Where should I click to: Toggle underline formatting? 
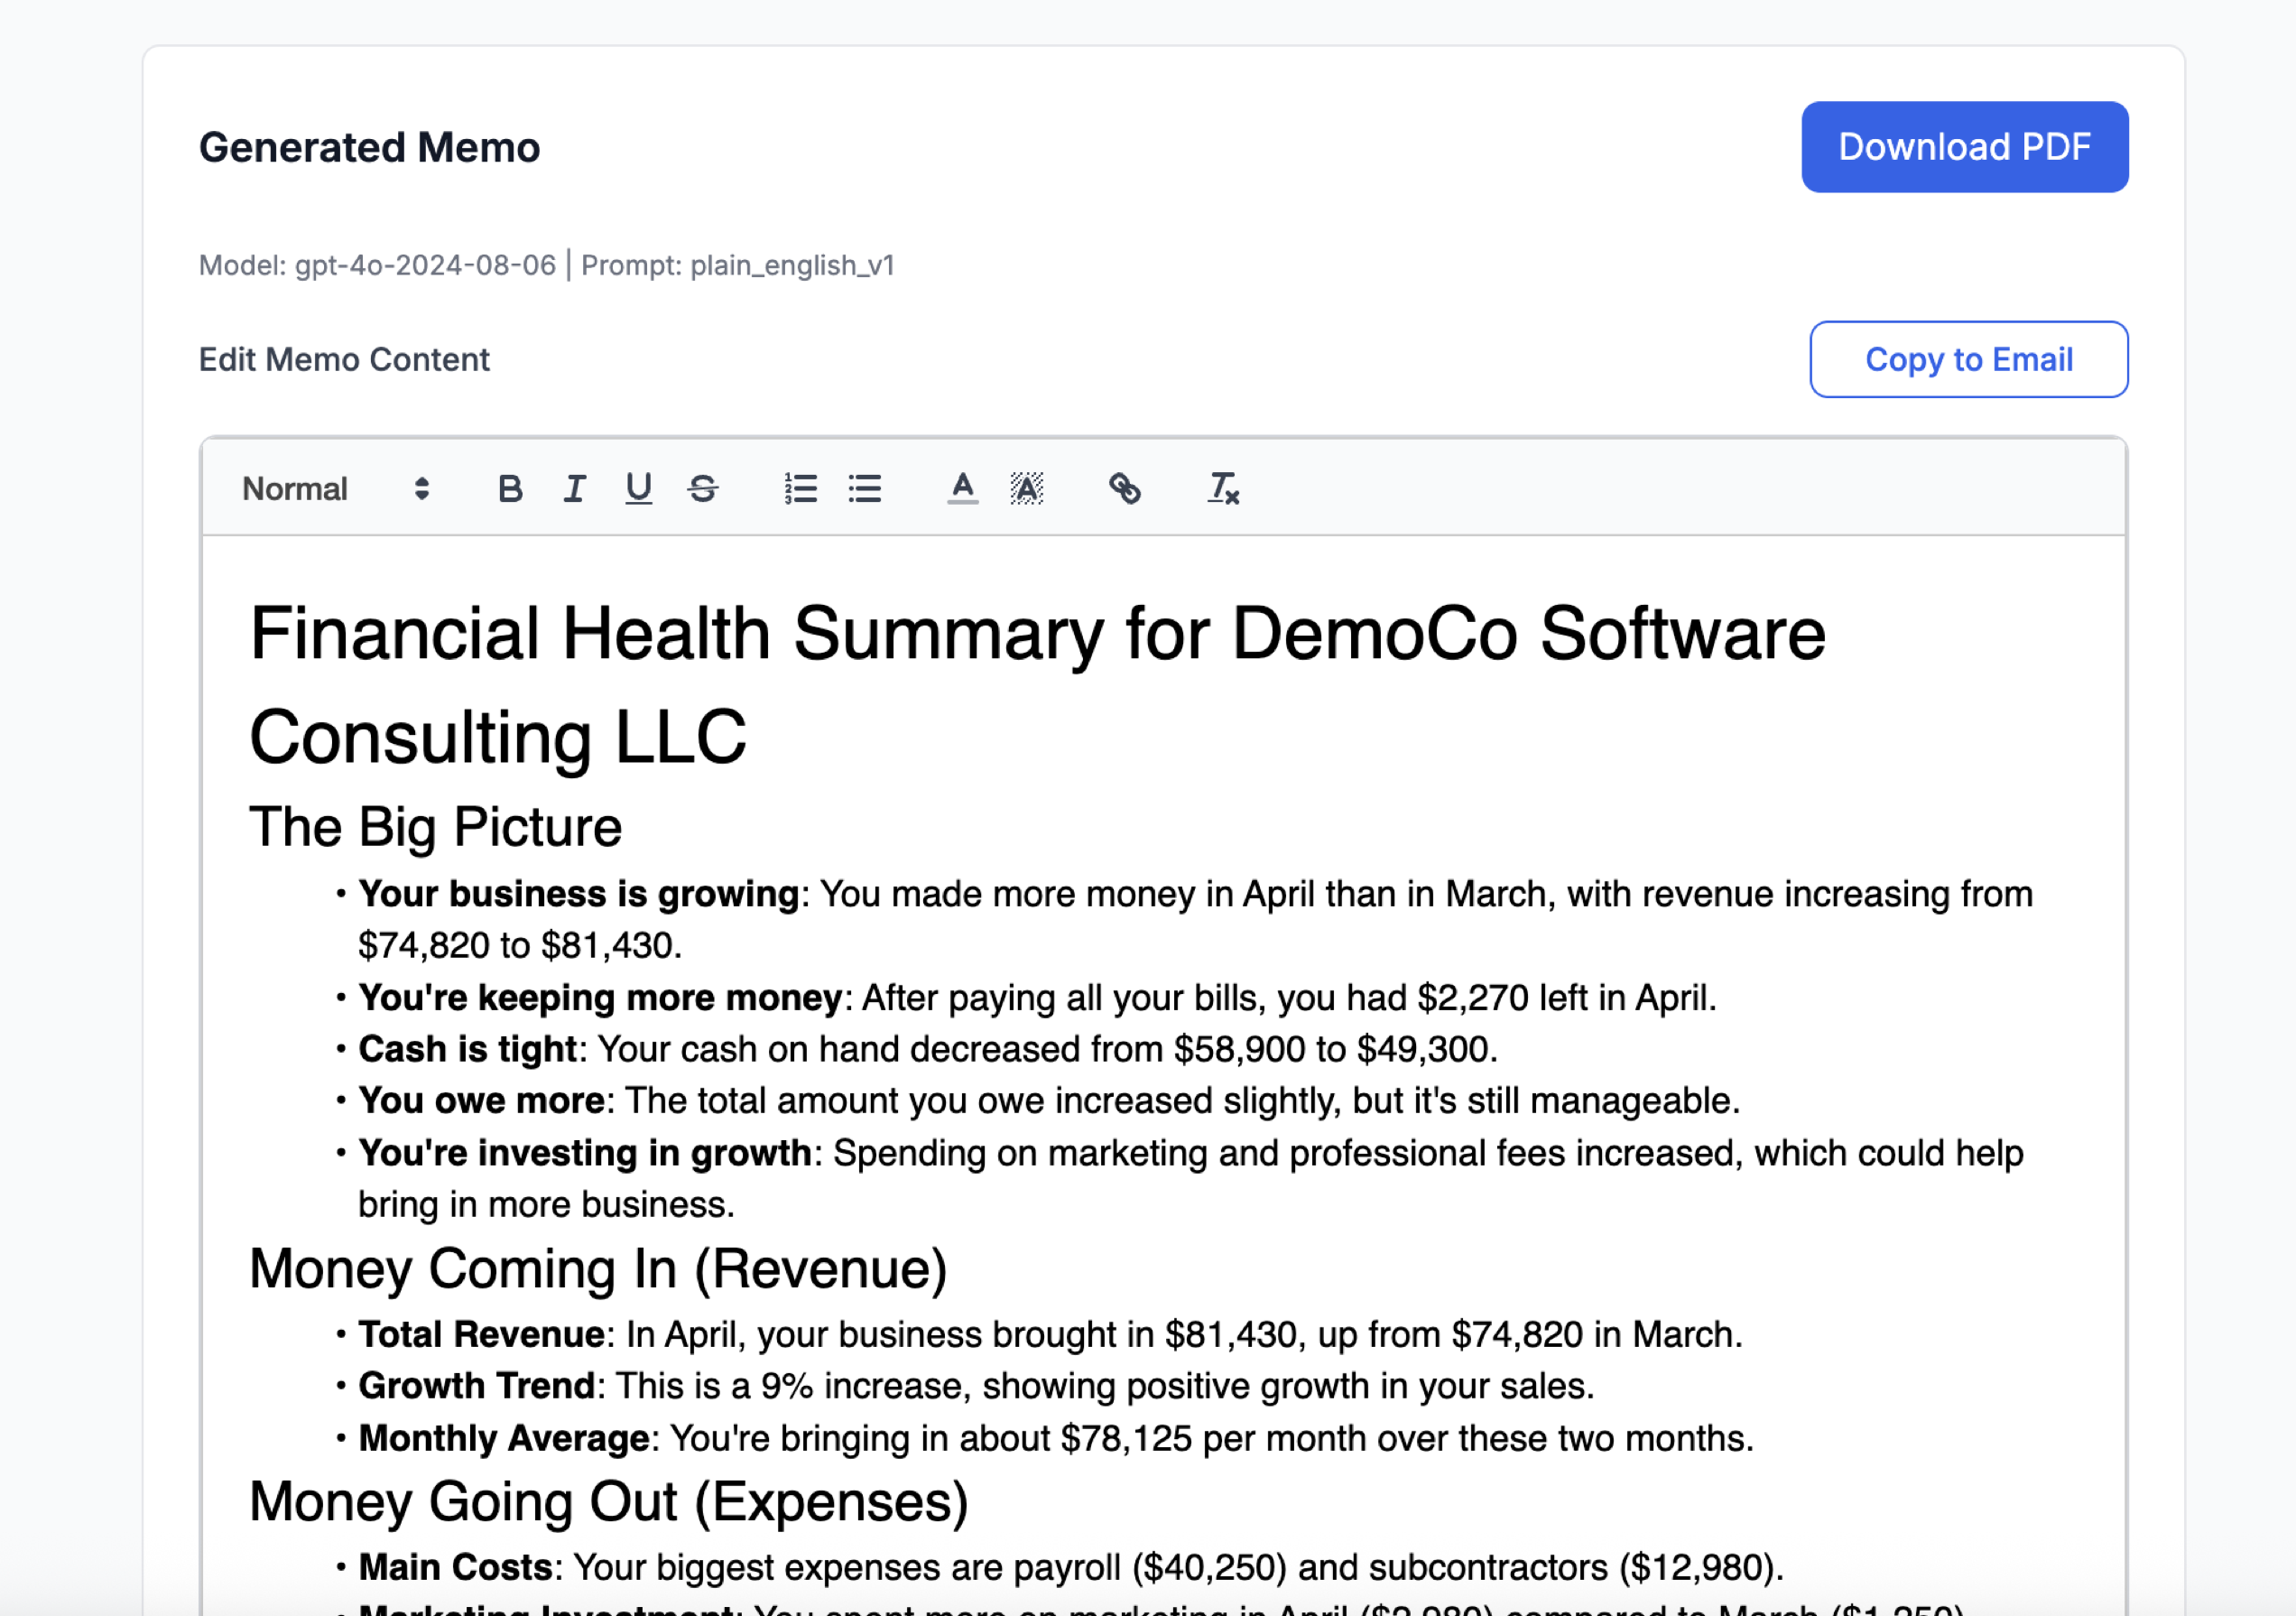click(638, 490)
